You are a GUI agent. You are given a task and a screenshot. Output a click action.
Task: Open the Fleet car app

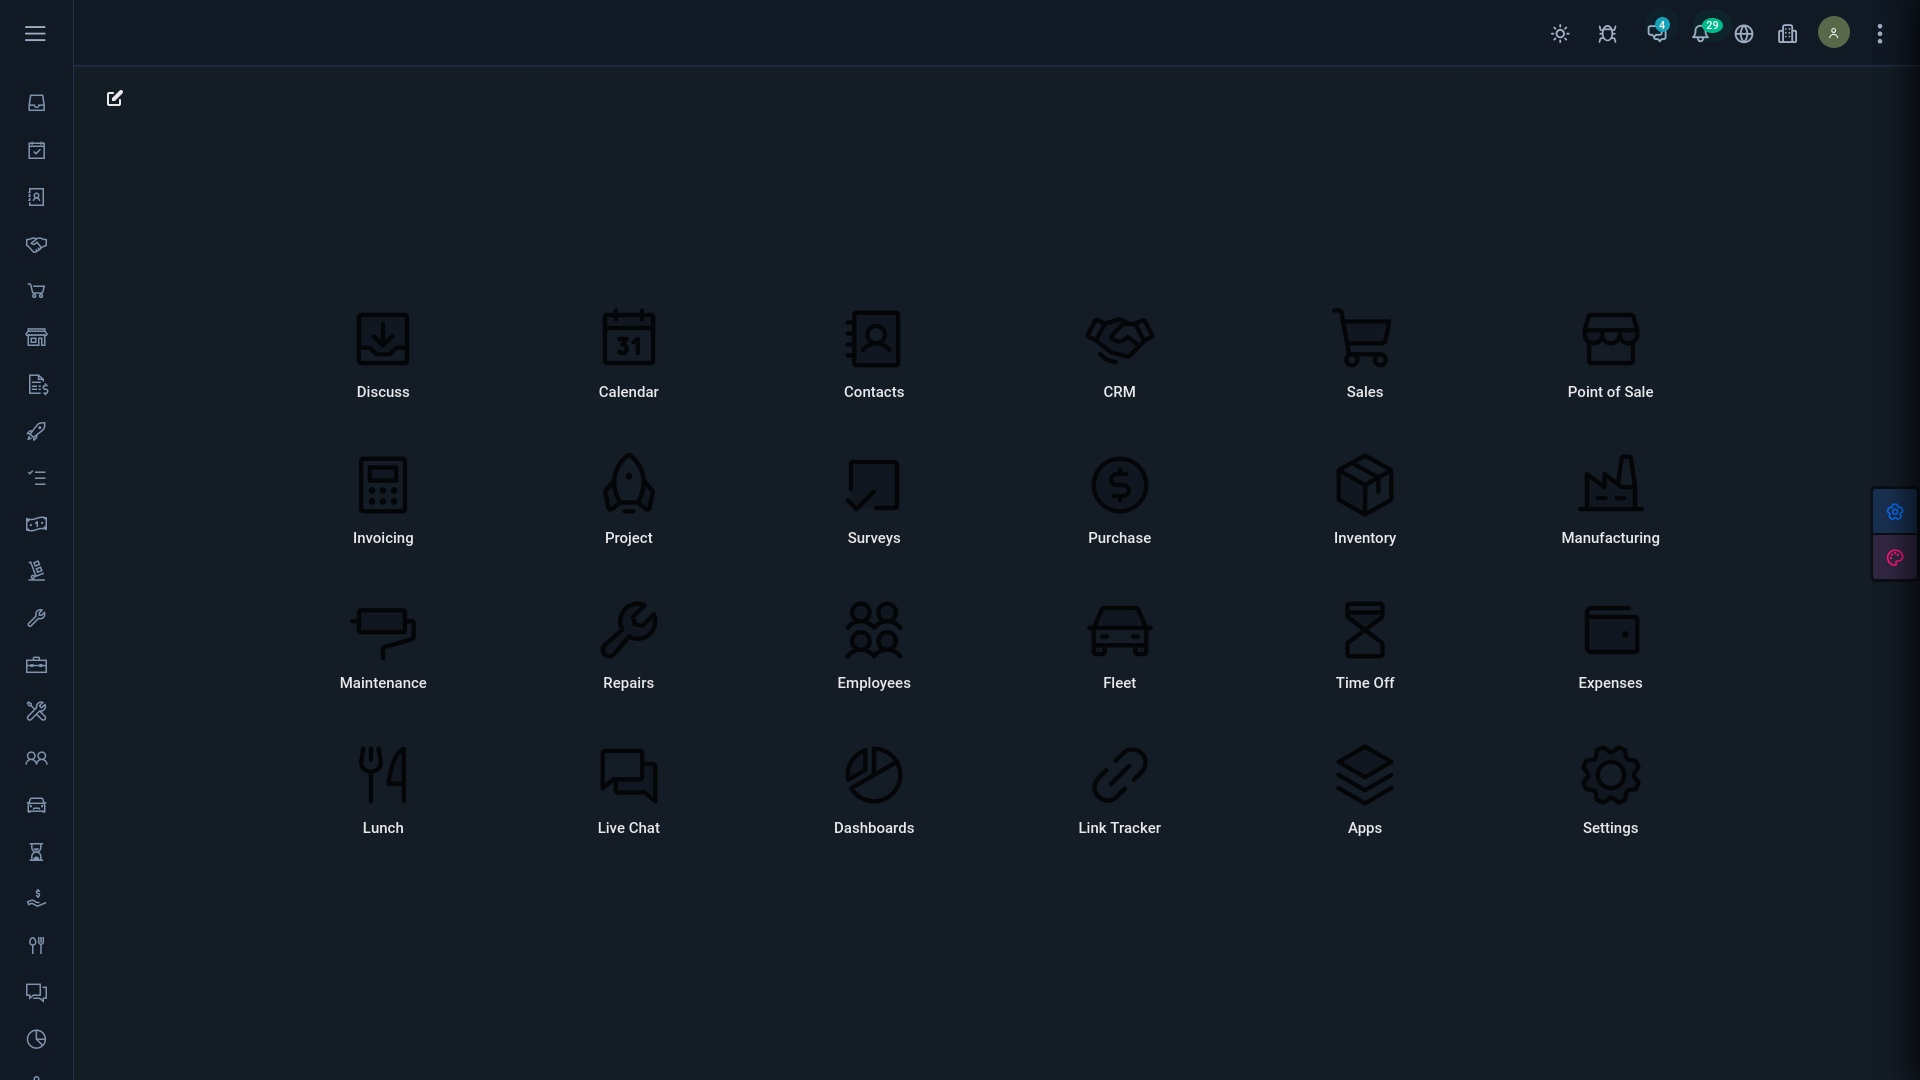pos(1119,630)
